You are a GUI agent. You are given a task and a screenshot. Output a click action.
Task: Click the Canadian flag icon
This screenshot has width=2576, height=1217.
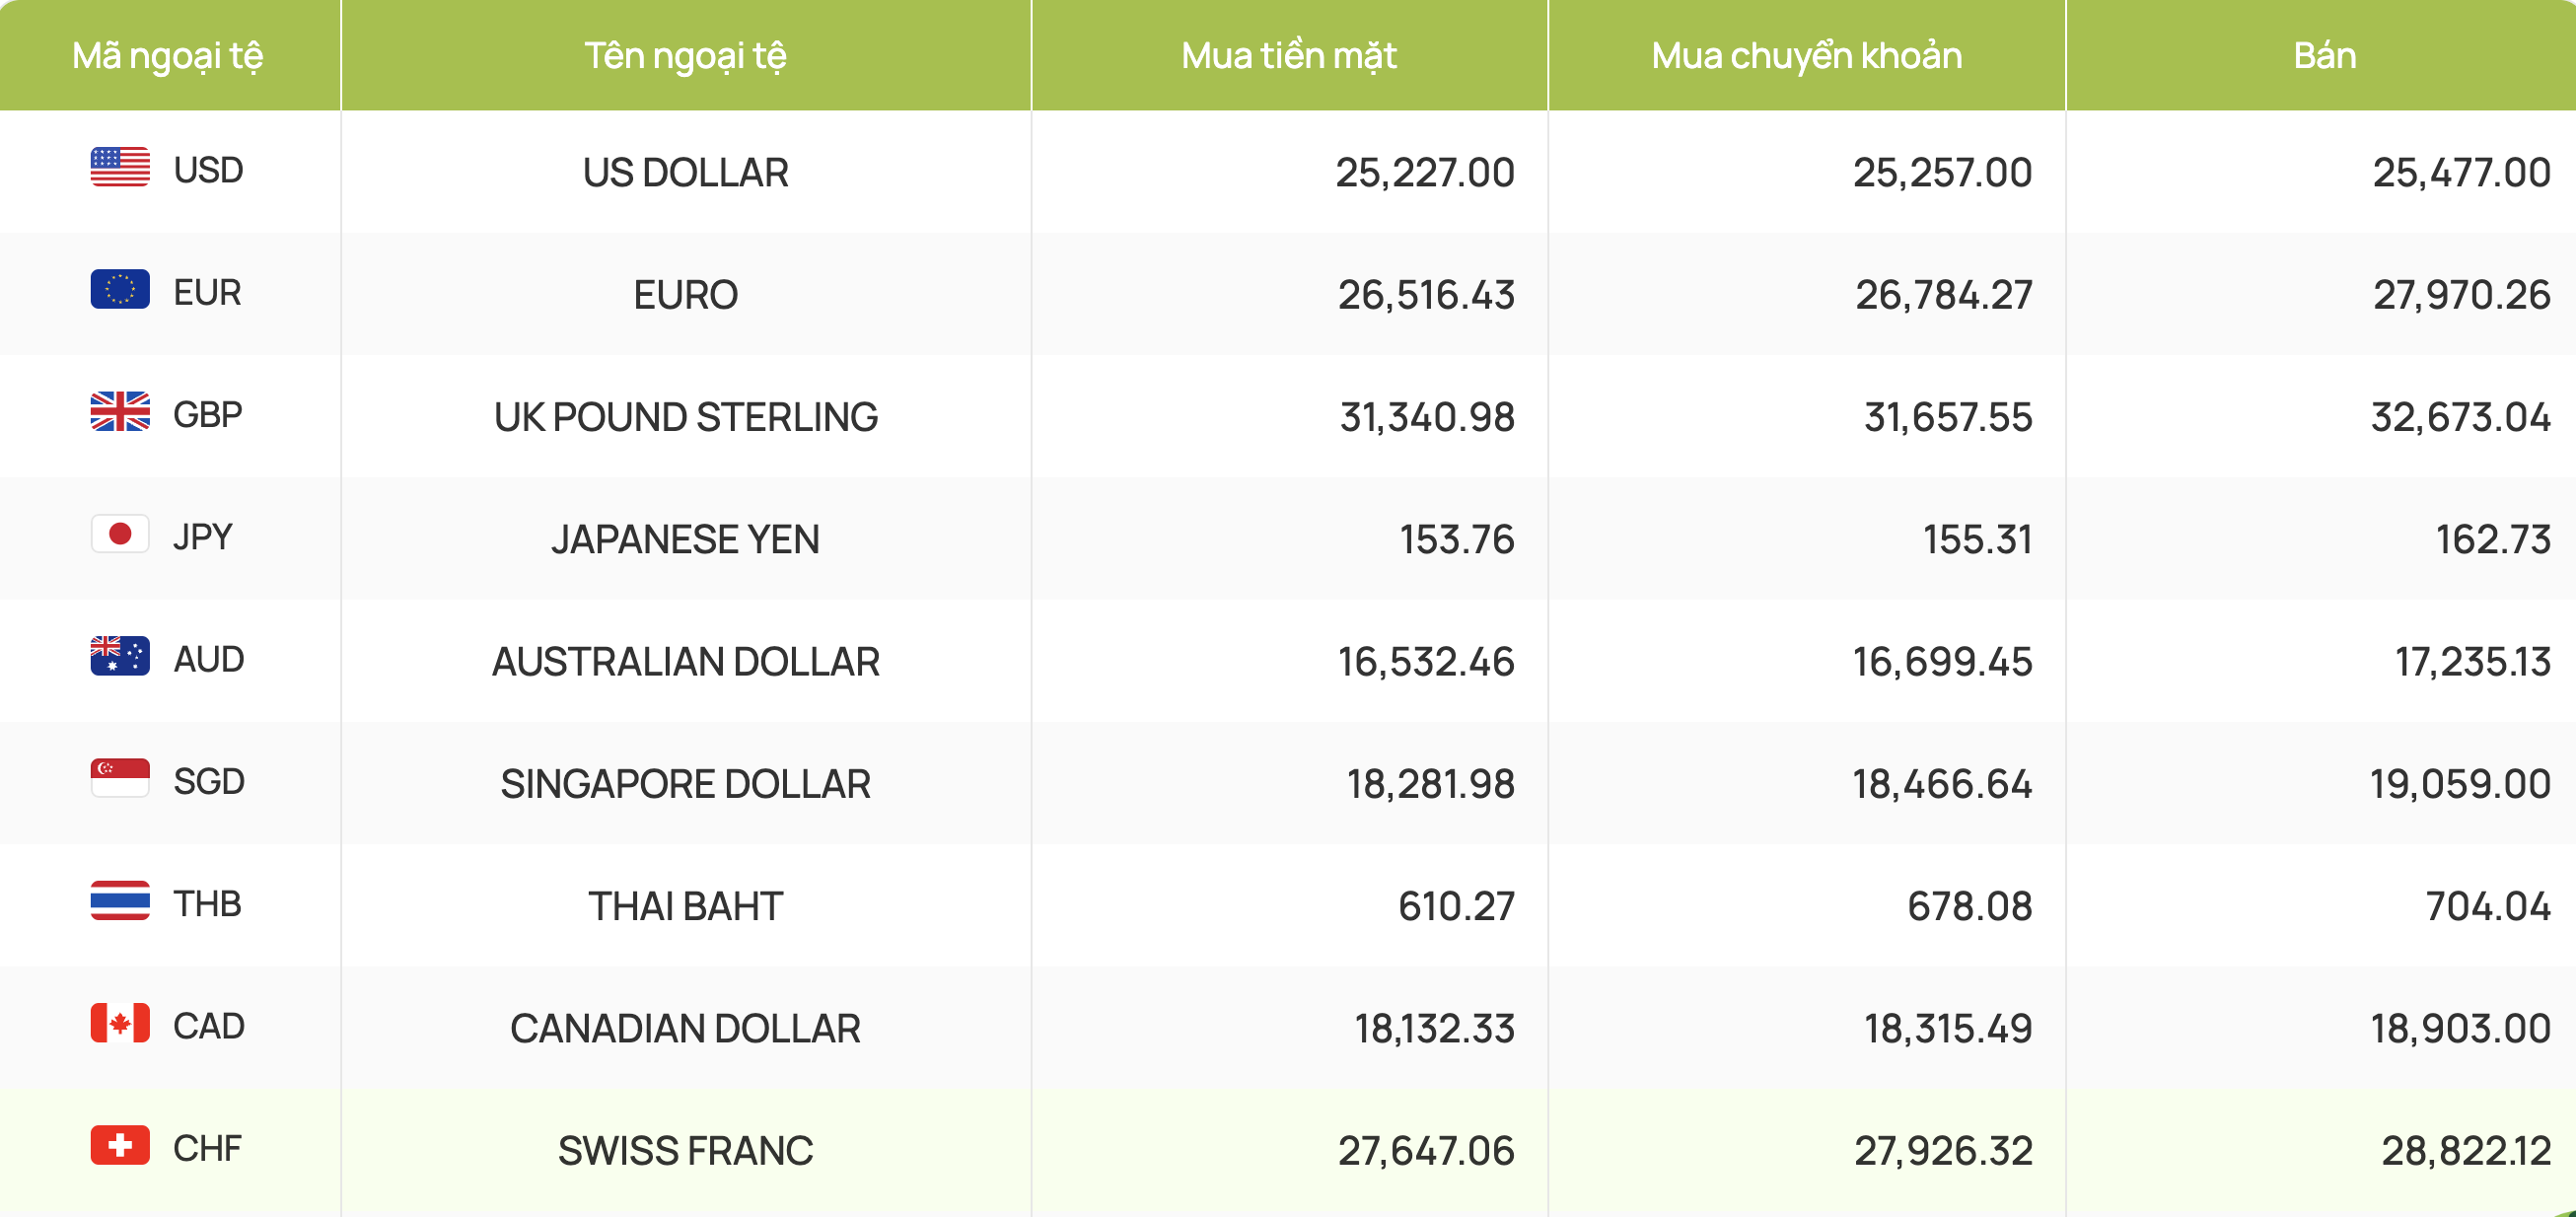click(x=120, y=1023)
